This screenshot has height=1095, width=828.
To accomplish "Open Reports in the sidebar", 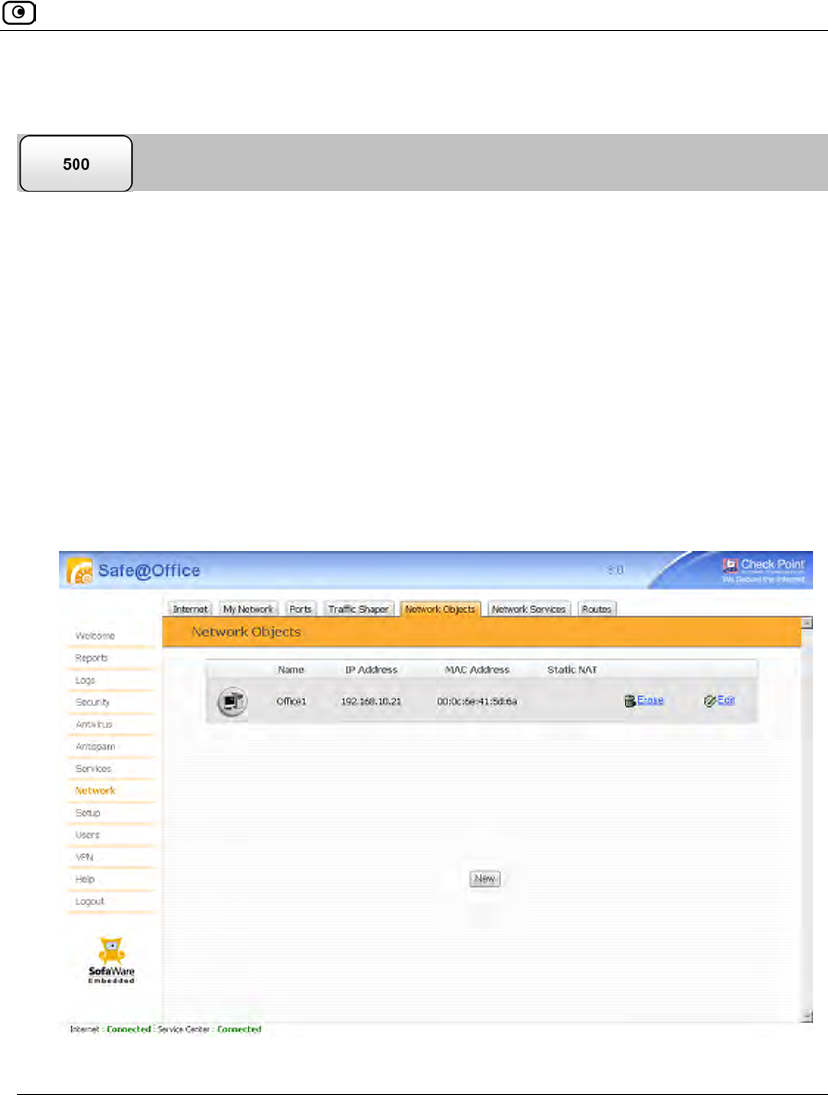I will pyautogui.click(x=91, y=658).
